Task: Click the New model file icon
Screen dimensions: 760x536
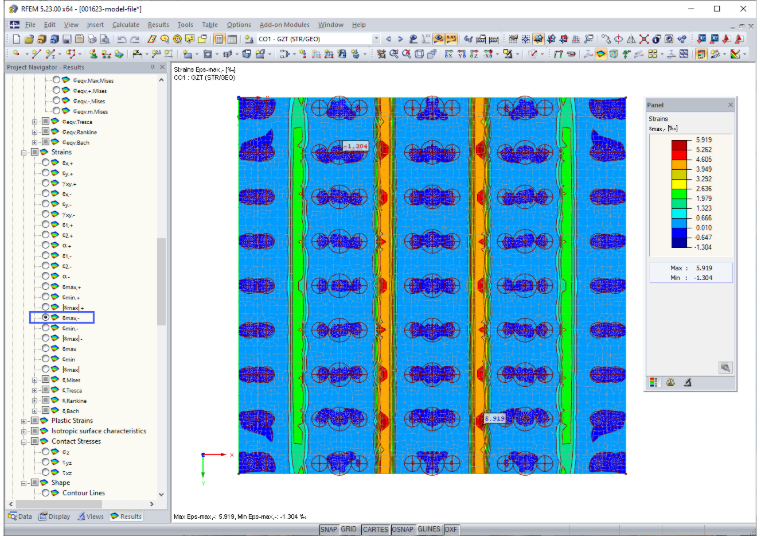Action: [x=16, y=39]
